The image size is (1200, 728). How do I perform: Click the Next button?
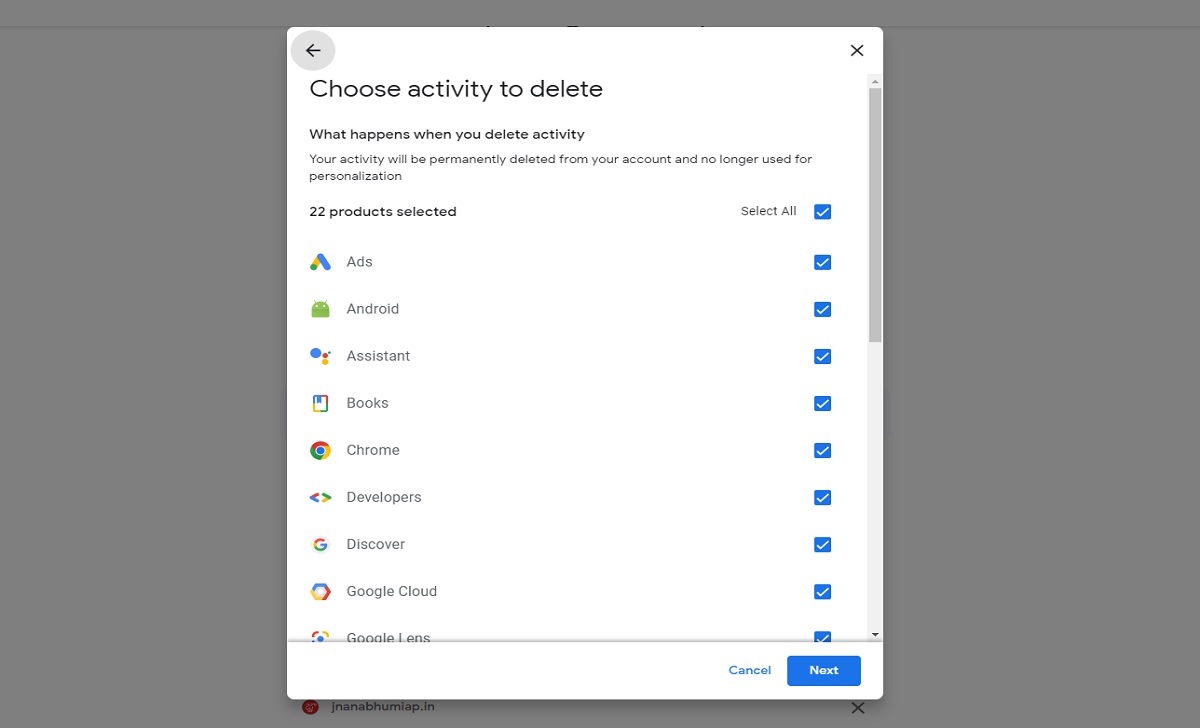824,670
